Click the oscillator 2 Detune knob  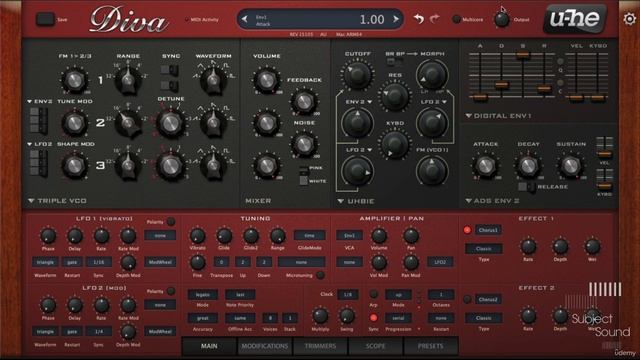point(170,123)
